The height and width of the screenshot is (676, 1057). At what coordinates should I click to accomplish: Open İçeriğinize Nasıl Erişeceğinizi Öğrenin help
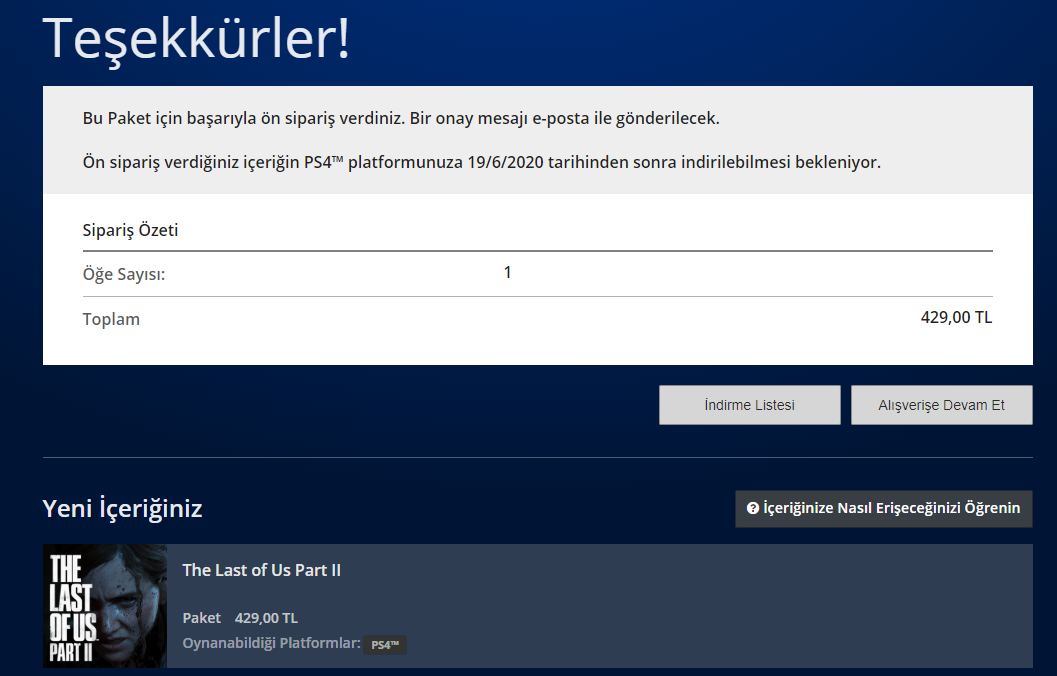(x=884, y=508)
